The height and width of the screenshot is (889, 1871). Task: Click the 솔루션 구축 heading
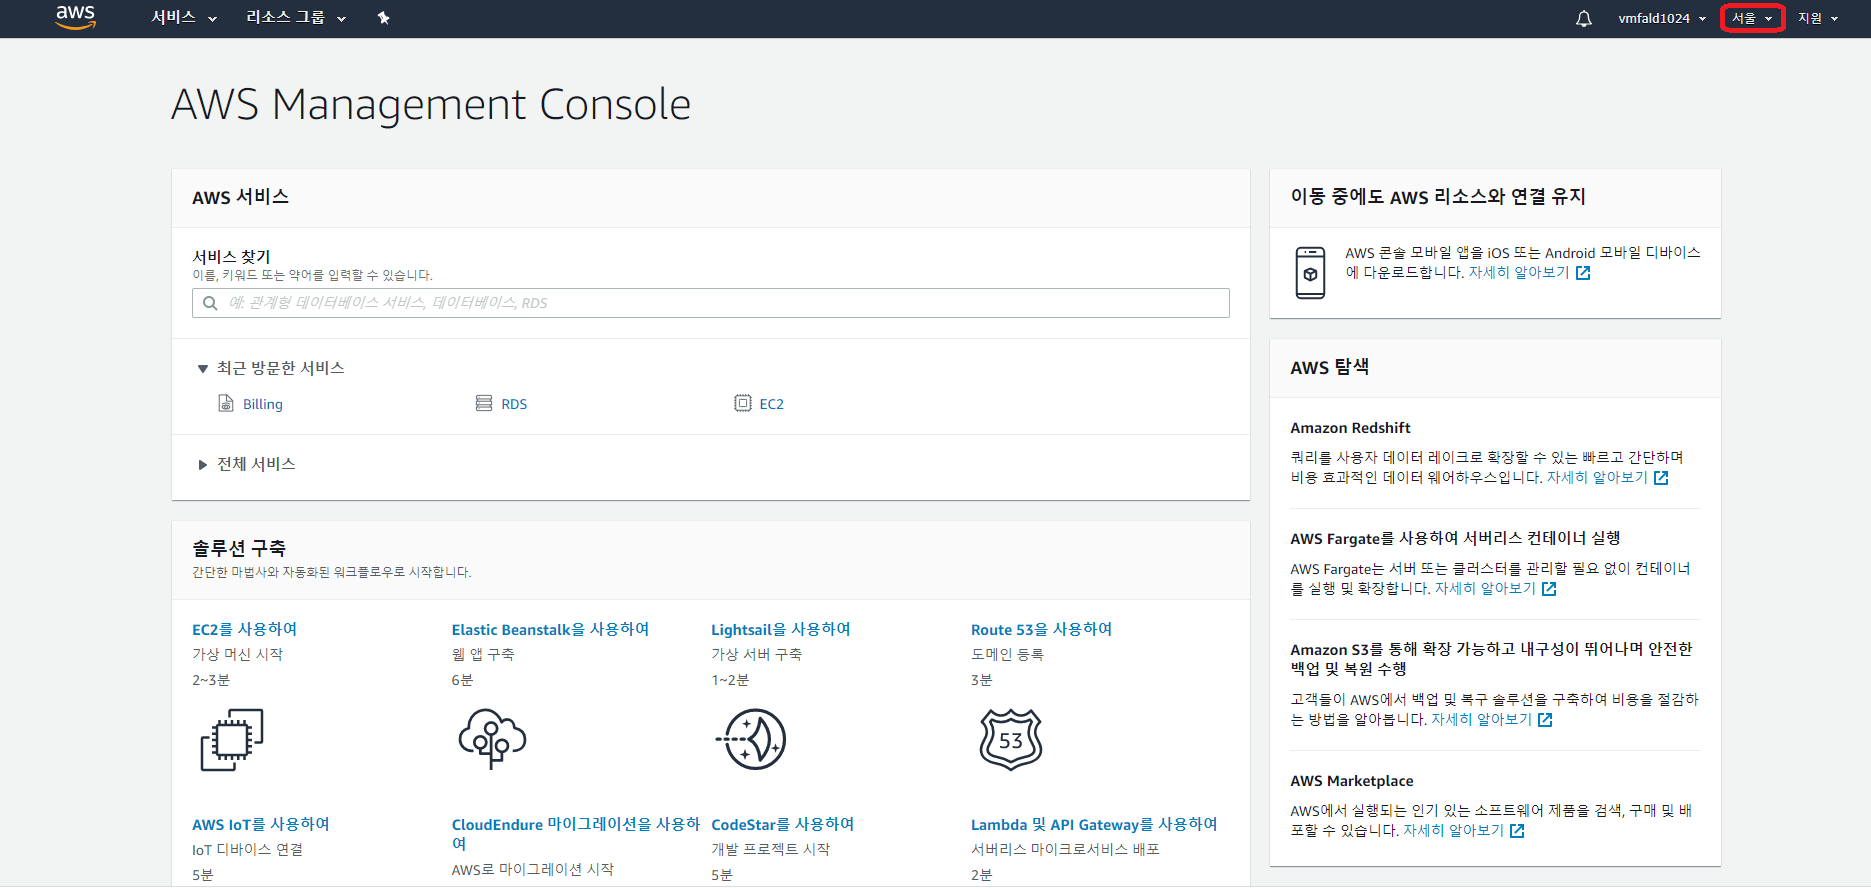tap(239, 548)
